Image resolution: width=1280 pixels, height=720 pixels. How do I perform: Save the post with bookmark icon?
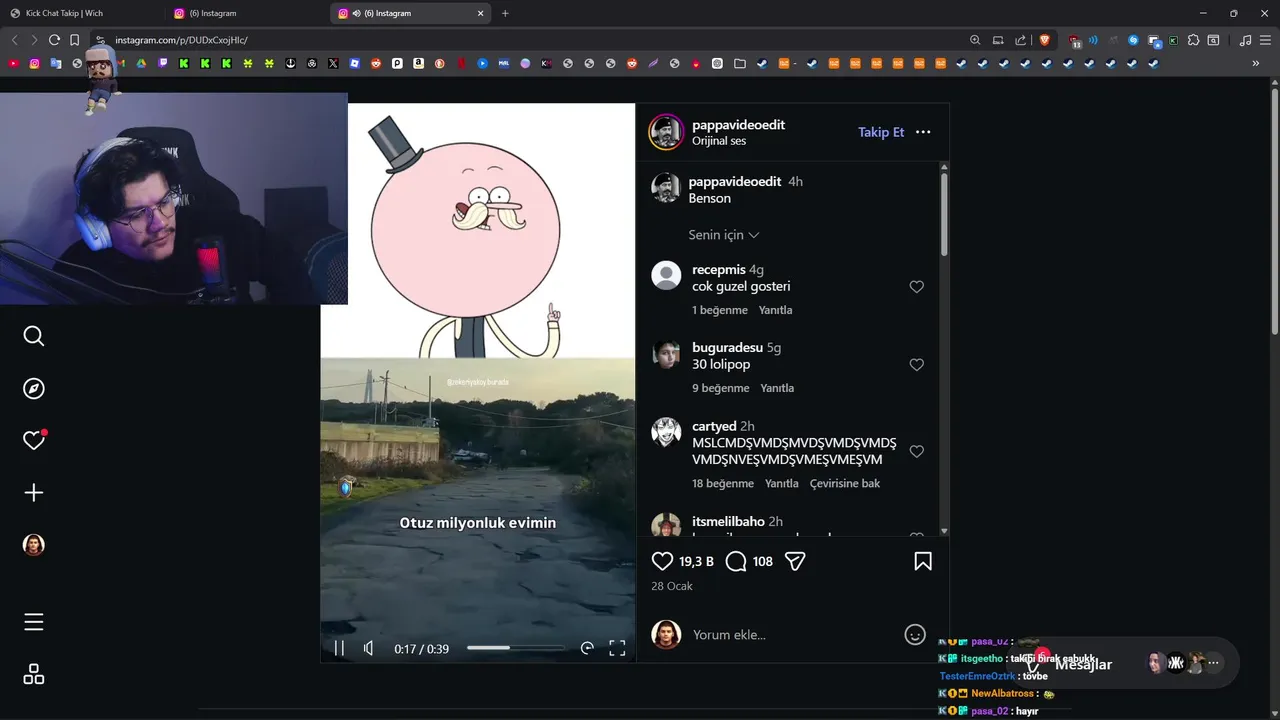click(923, 561)
